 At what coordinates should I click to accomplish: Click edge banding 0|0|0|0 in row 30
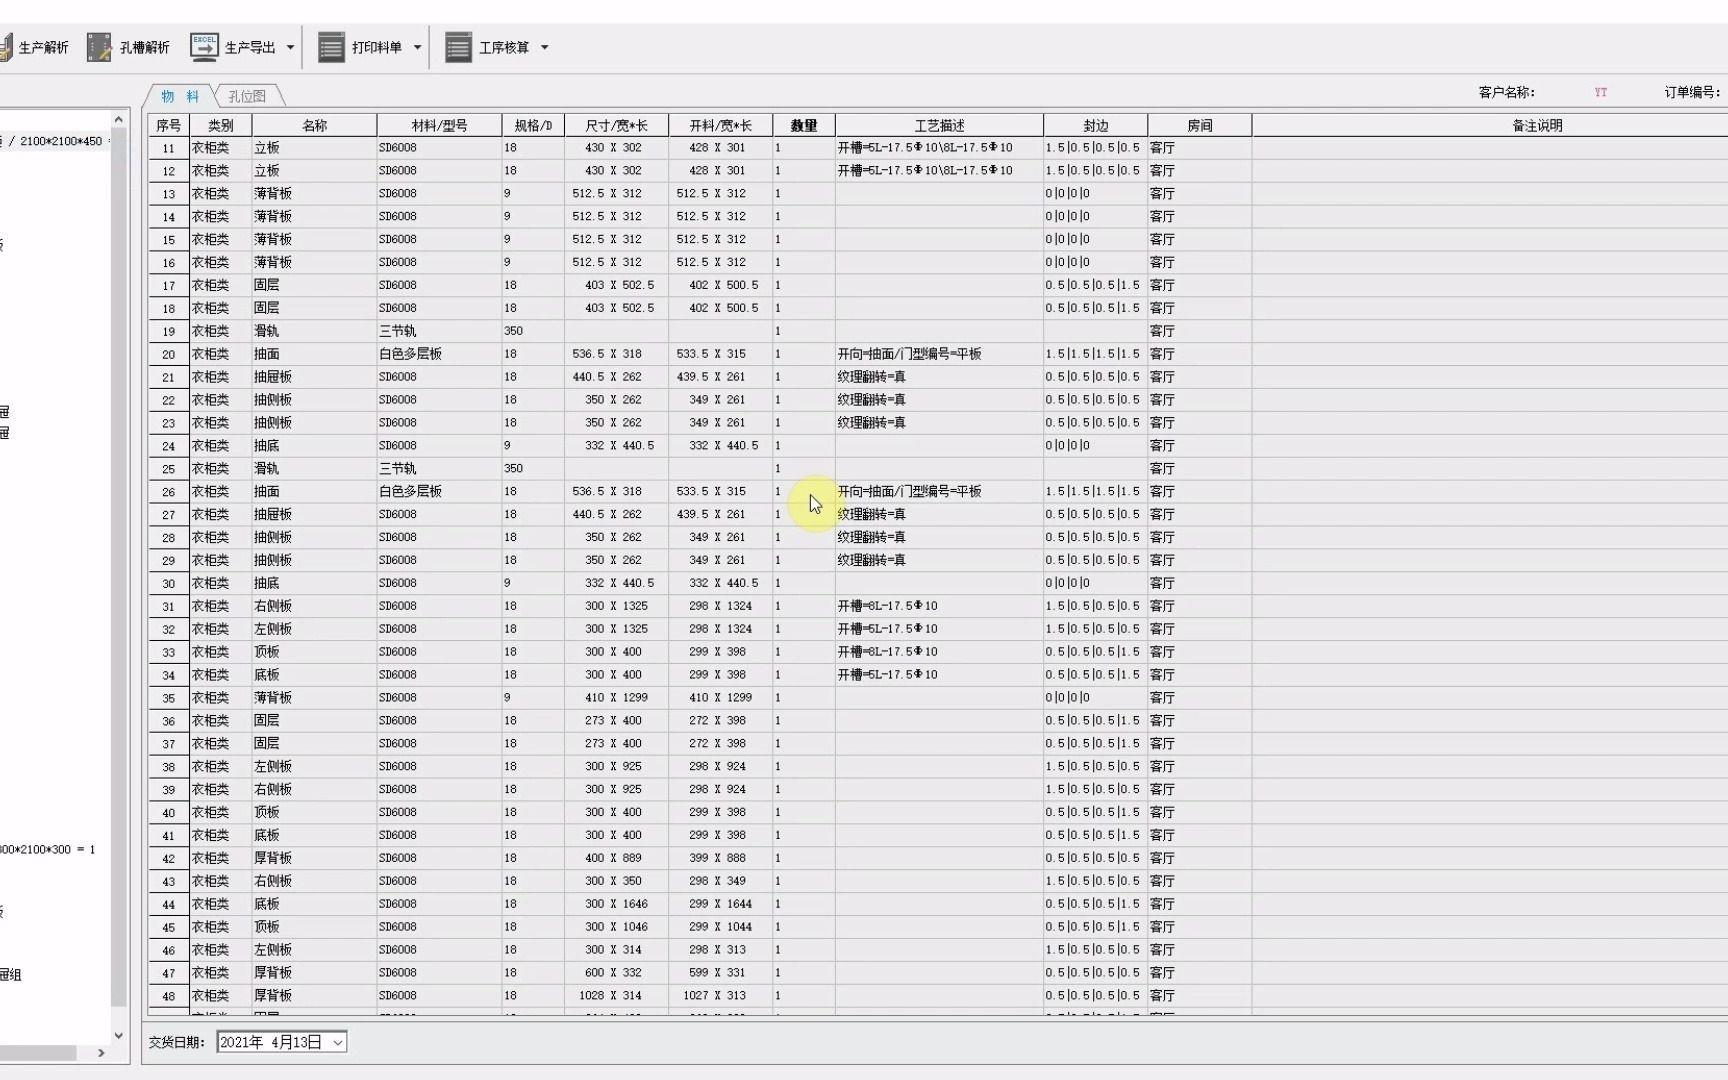coord(1067,583)
